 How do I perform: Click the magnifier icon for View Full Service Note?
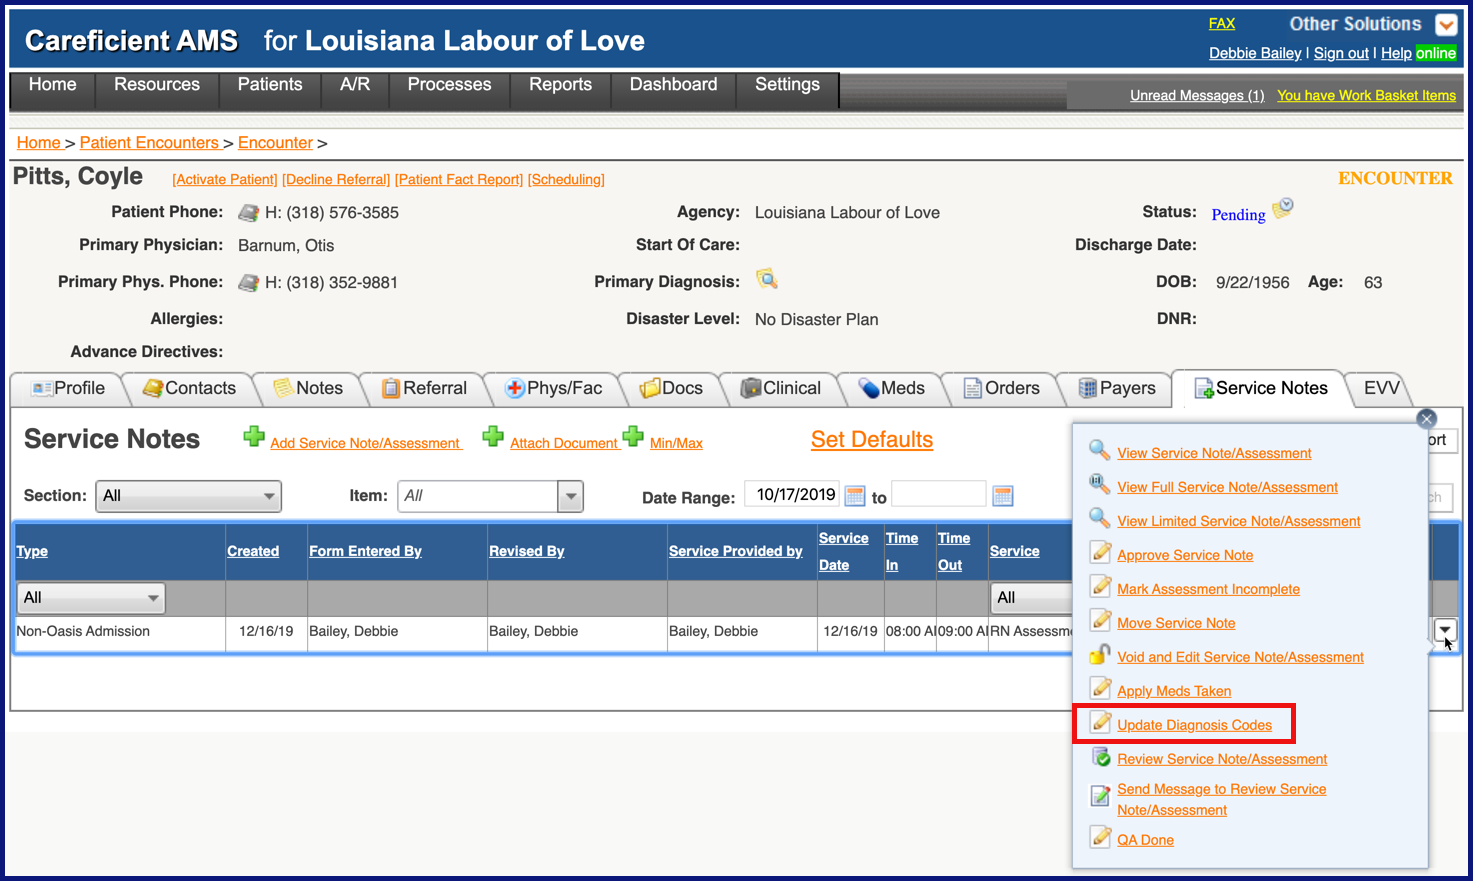pos(1100,485)
